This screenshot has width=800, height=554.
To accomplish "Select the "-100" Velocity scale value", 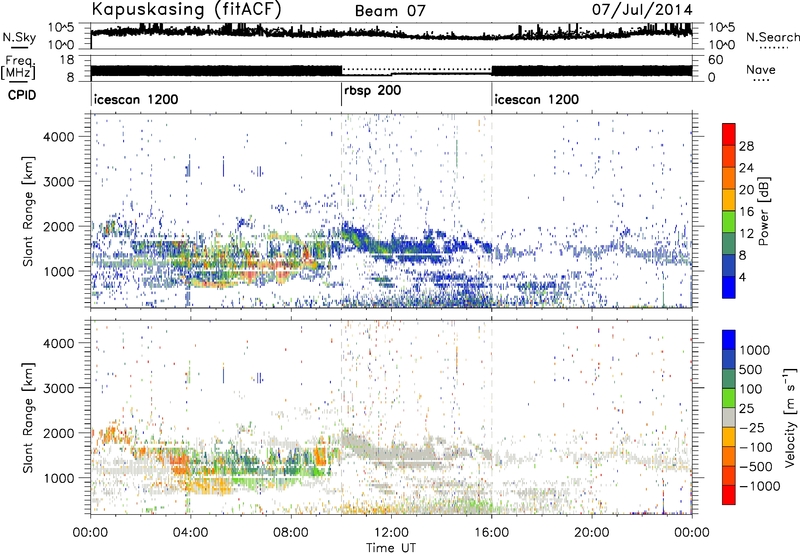I will tap(755, 447).
